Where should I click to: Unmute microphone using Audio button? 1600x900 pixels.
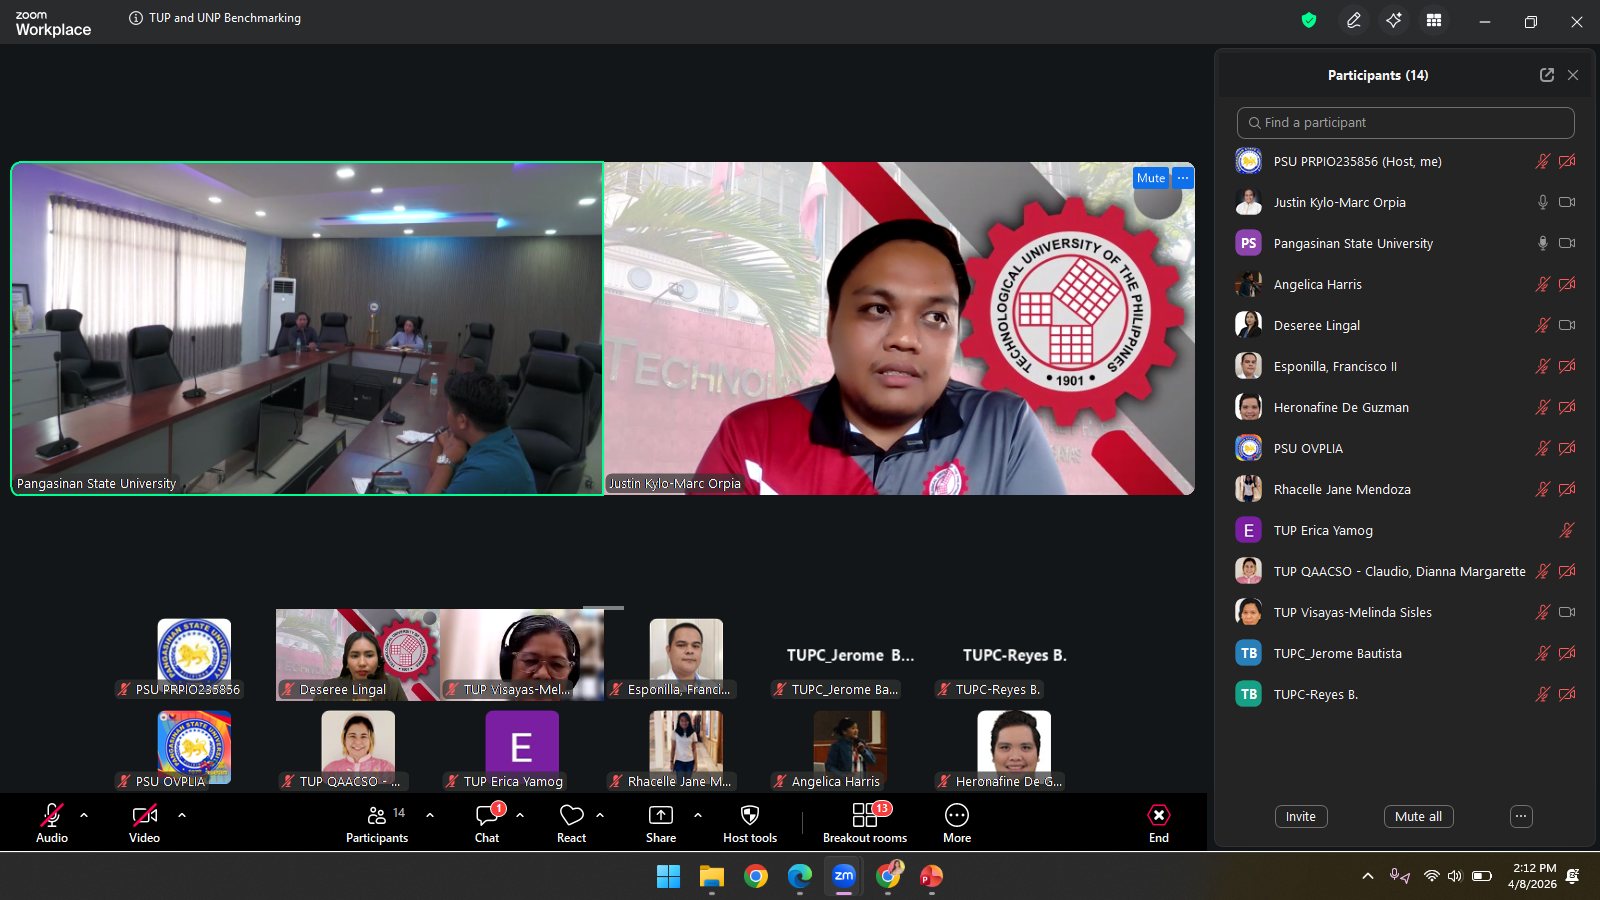(x=52, y=823)
